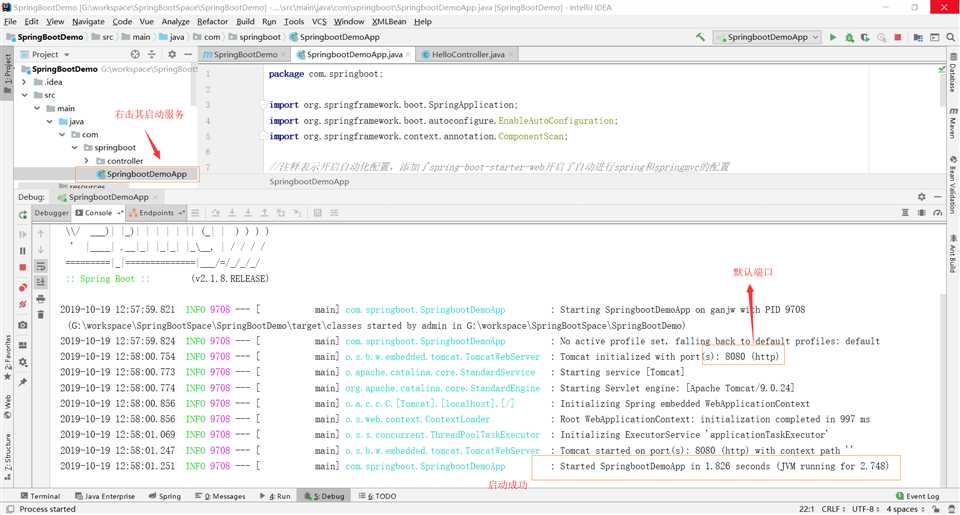Click camera thread dump icon
Viewport: 960px width, 515px height.
point(23,325)
